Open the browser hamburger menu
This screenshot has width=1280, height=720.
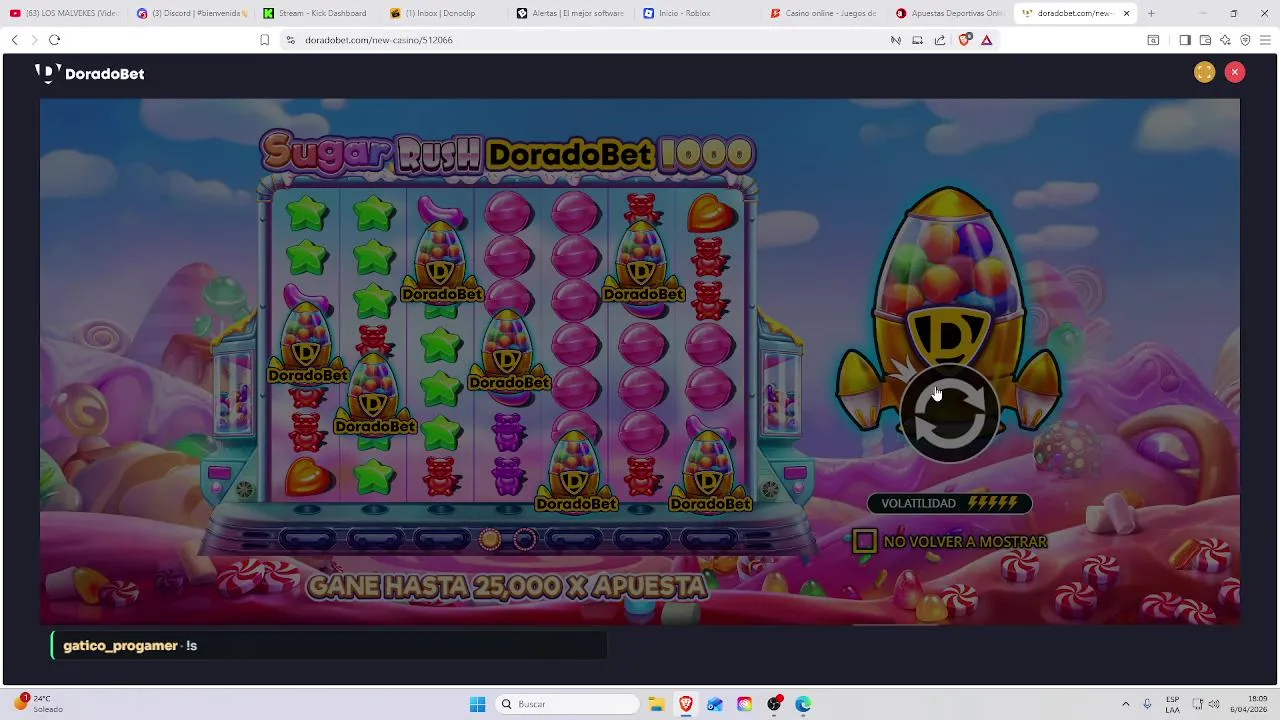(1266, 40)
